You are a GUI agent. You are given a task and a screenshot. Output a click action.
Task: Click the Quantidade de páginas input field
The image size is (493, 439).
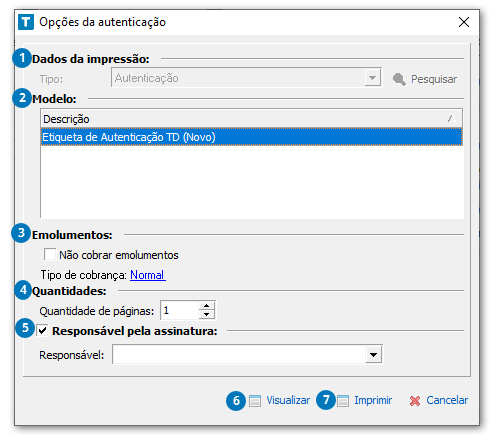[x=180, y=311]
